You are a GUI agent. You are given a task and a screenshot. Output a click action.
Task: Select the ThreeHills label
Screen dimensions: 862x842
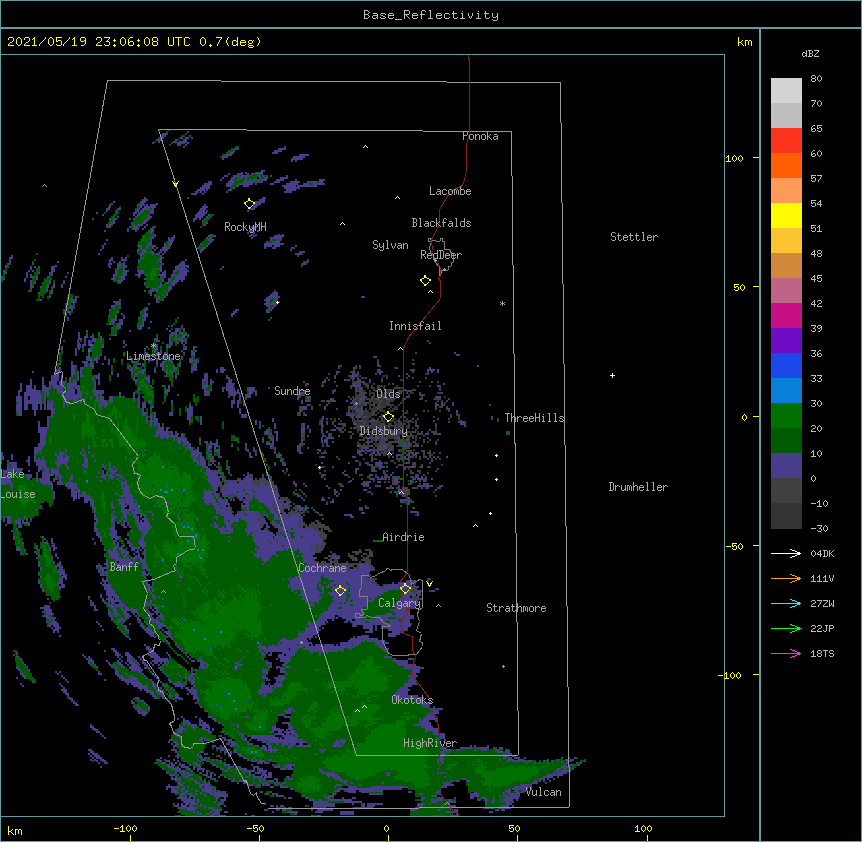pyautogui.click(x=534, y=418)
